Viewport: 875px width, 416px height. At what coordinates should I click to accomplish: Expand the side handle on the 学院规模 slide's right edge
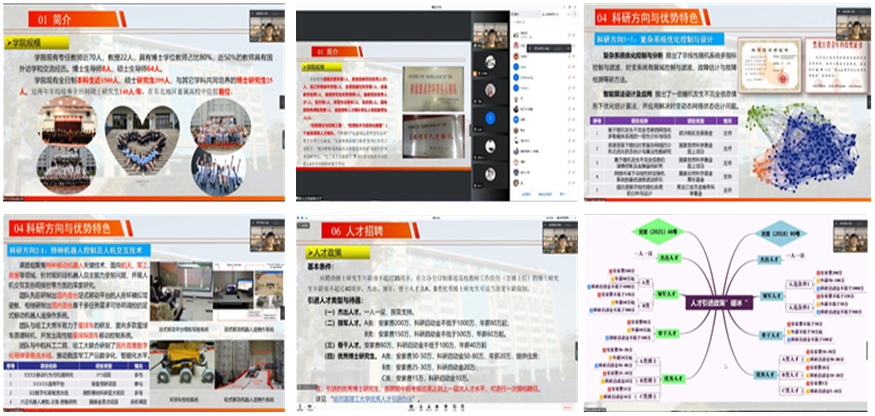[x=282, y=100]
